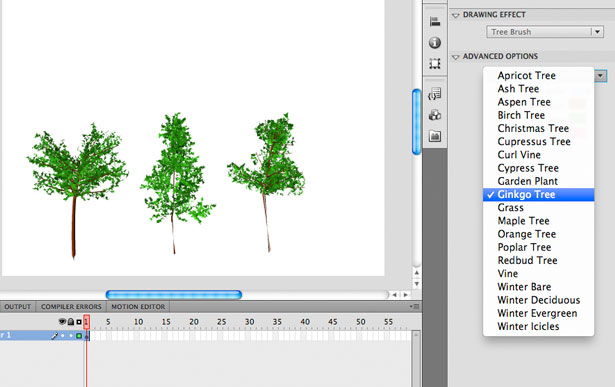Select Aspen Tree from the list

click(x=539, y=102)
